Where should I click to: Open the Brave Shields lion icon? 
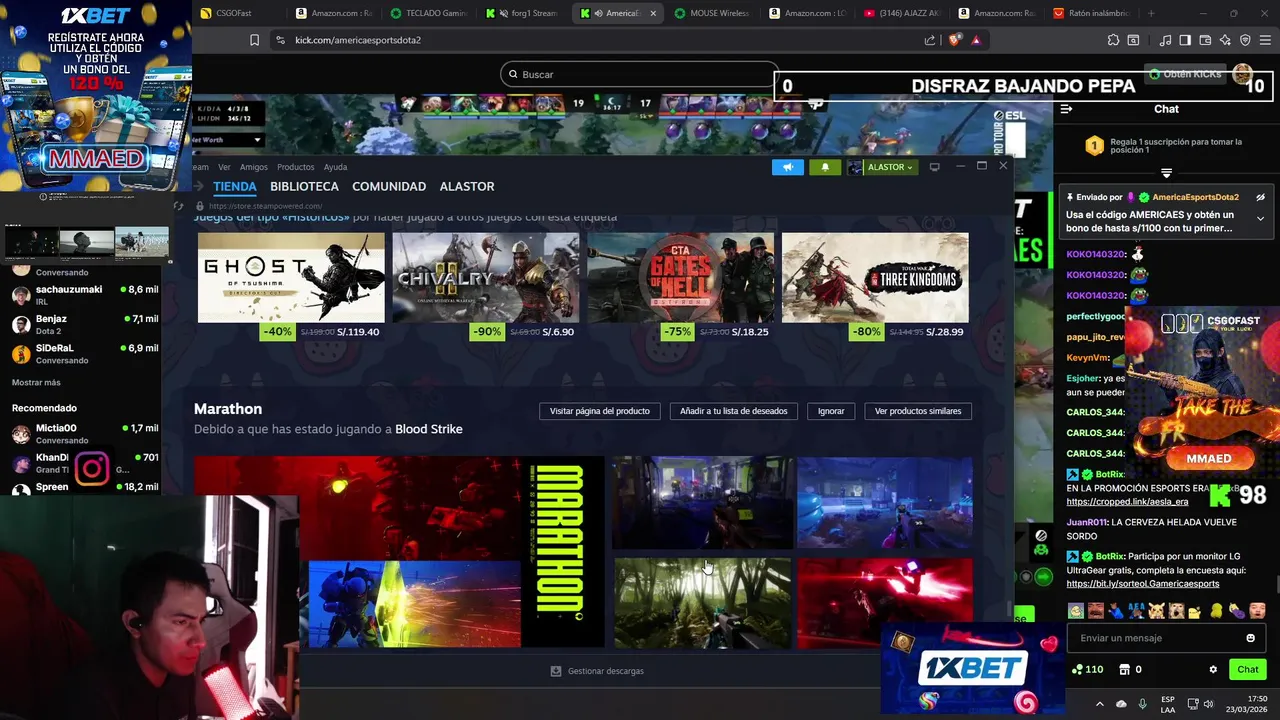coord(954,40)
